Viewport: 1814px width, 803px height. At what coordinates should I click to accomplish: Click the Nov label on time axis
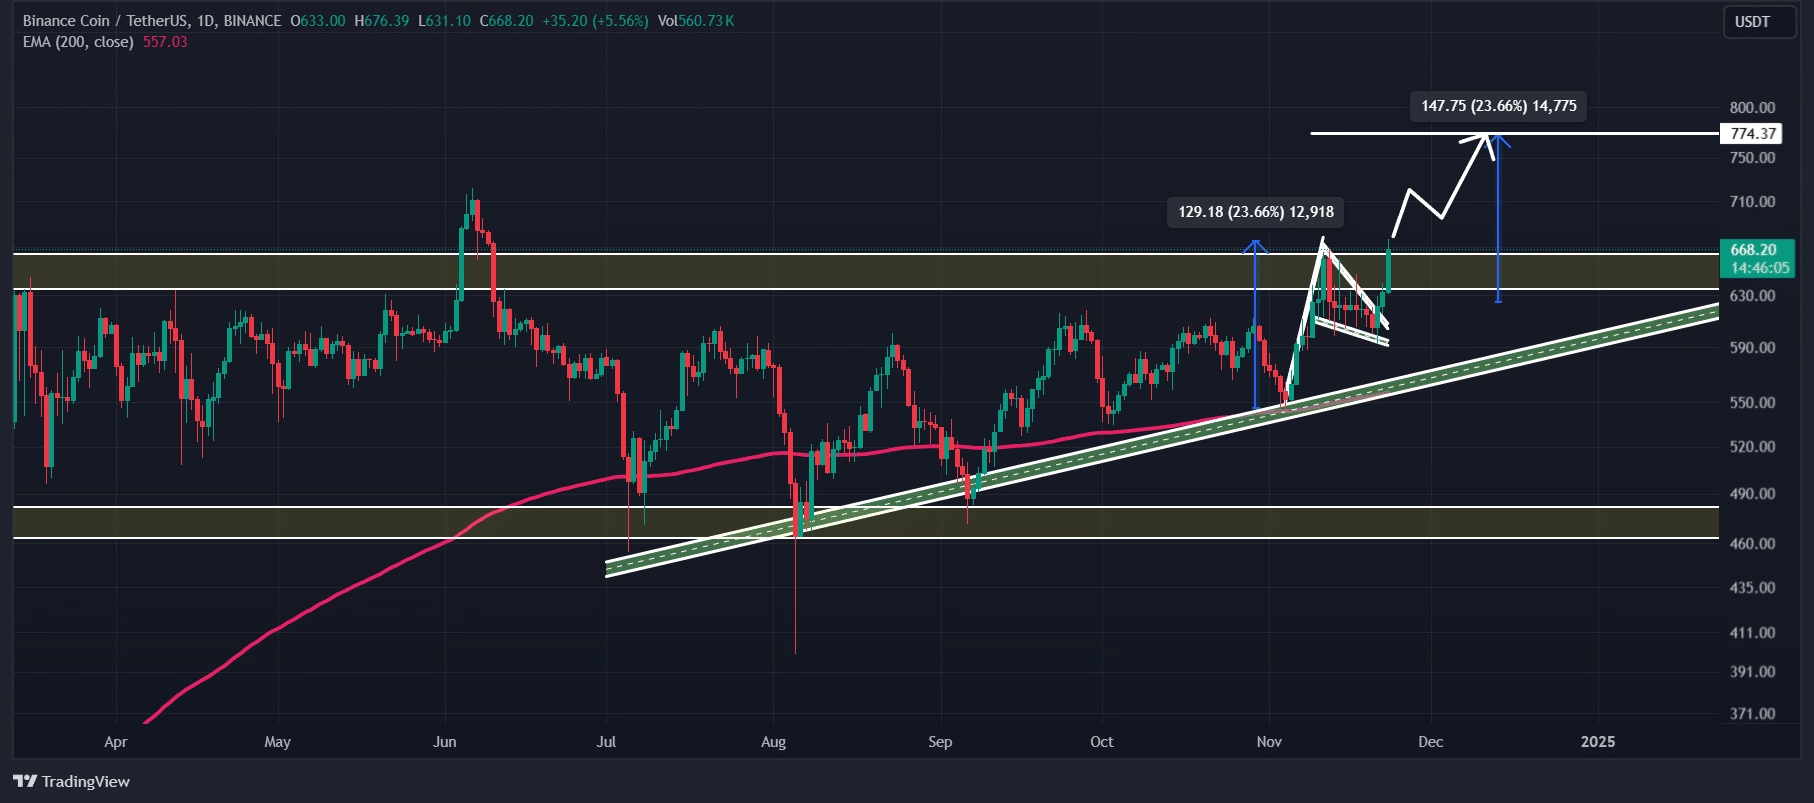1269,742
